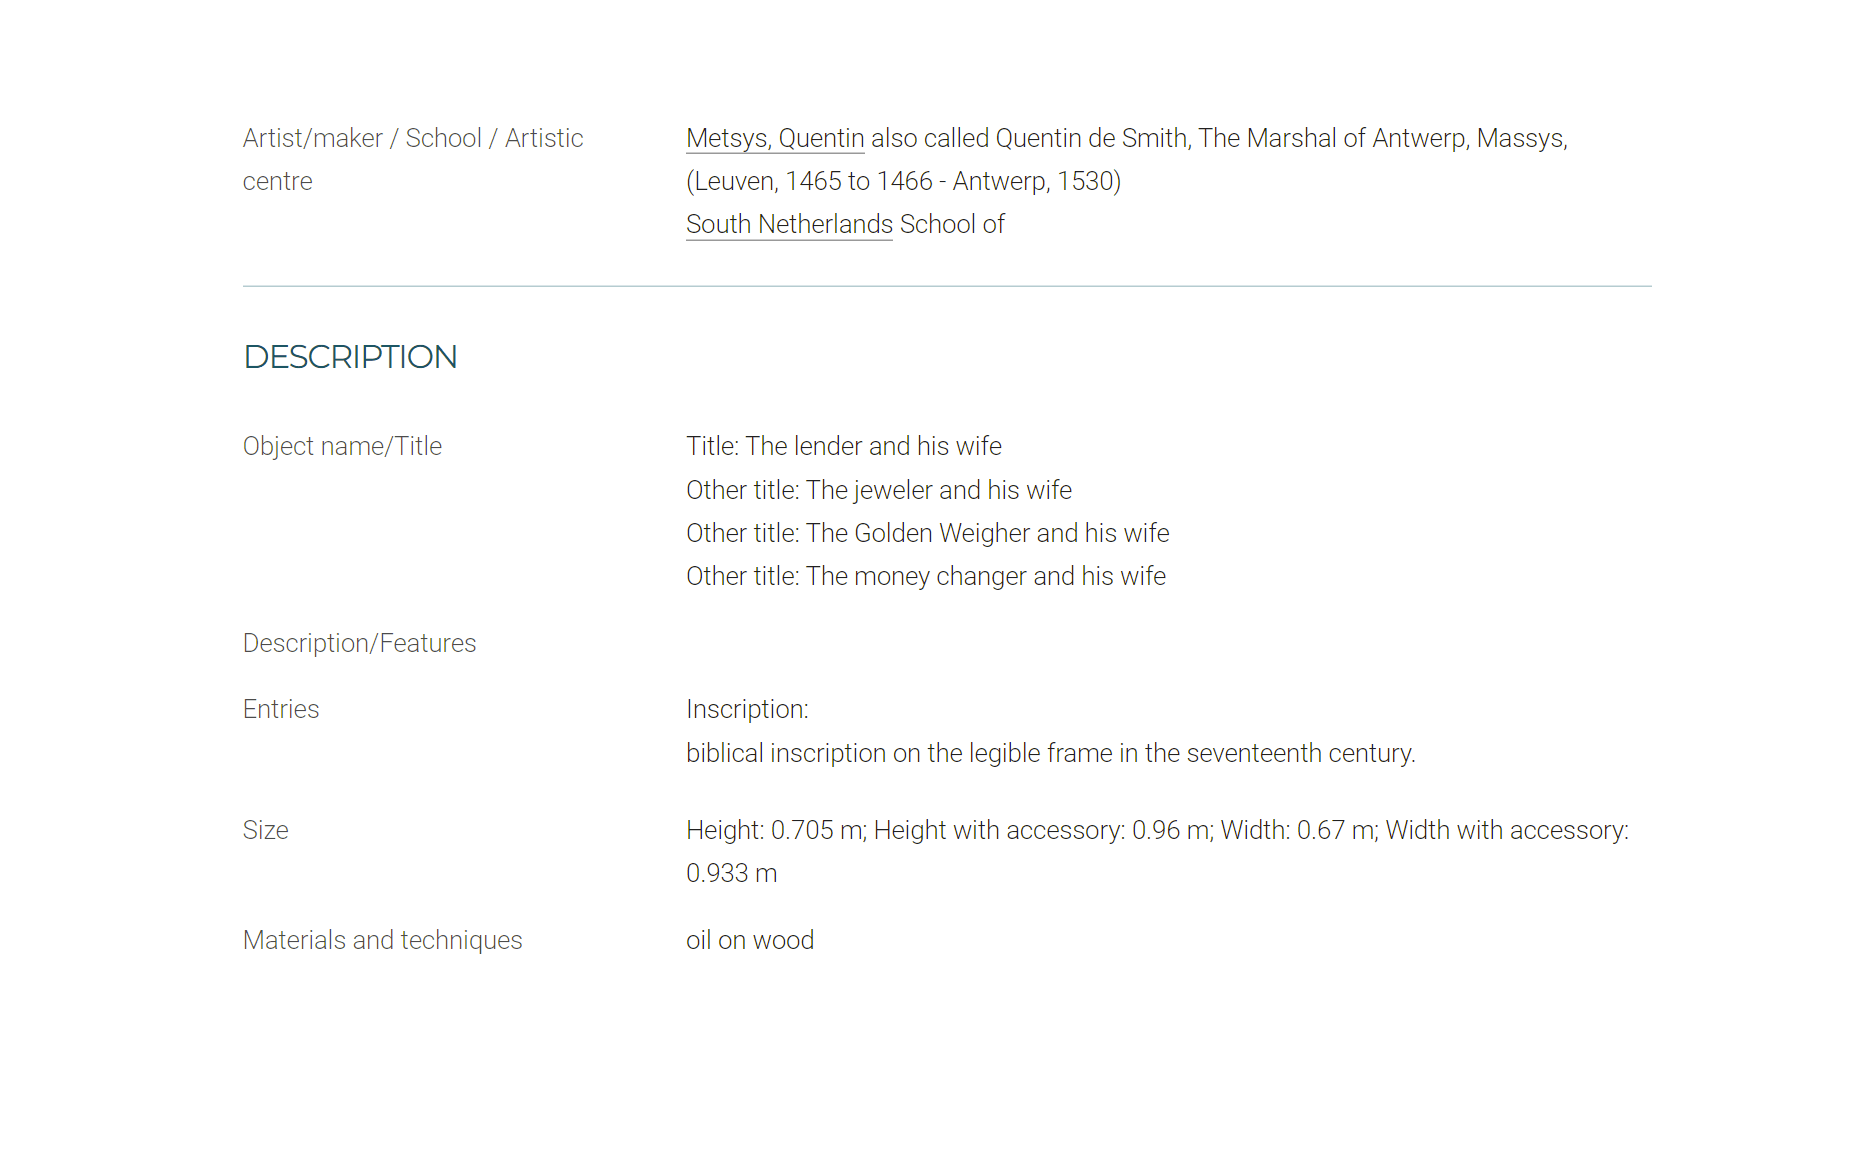Image resolution: width=1858 pixels, height=1175 pixels.
Task: Click the Leuven–Antwerp birth and death line
Action: (904, 181)
